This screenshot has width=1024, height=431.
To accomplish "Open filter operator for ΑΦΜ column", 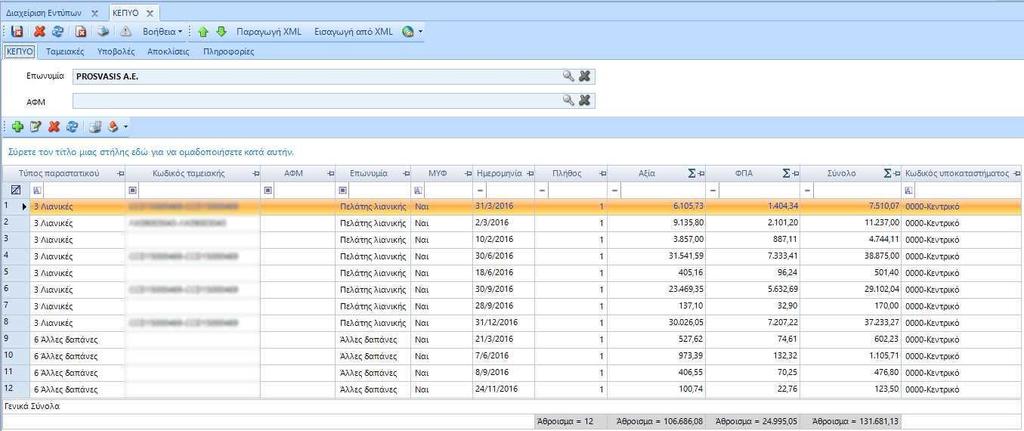I will click(268, 189).
